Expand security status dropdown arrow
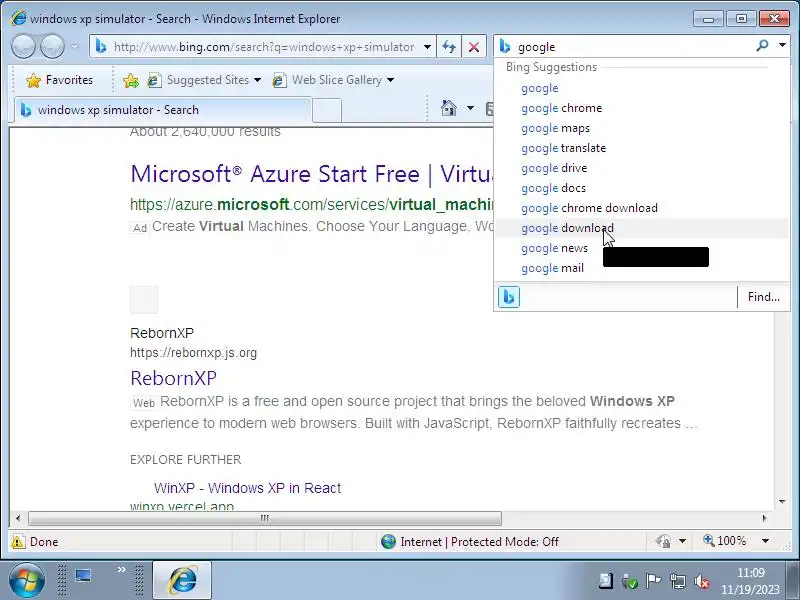 click(x=682, y=541)
